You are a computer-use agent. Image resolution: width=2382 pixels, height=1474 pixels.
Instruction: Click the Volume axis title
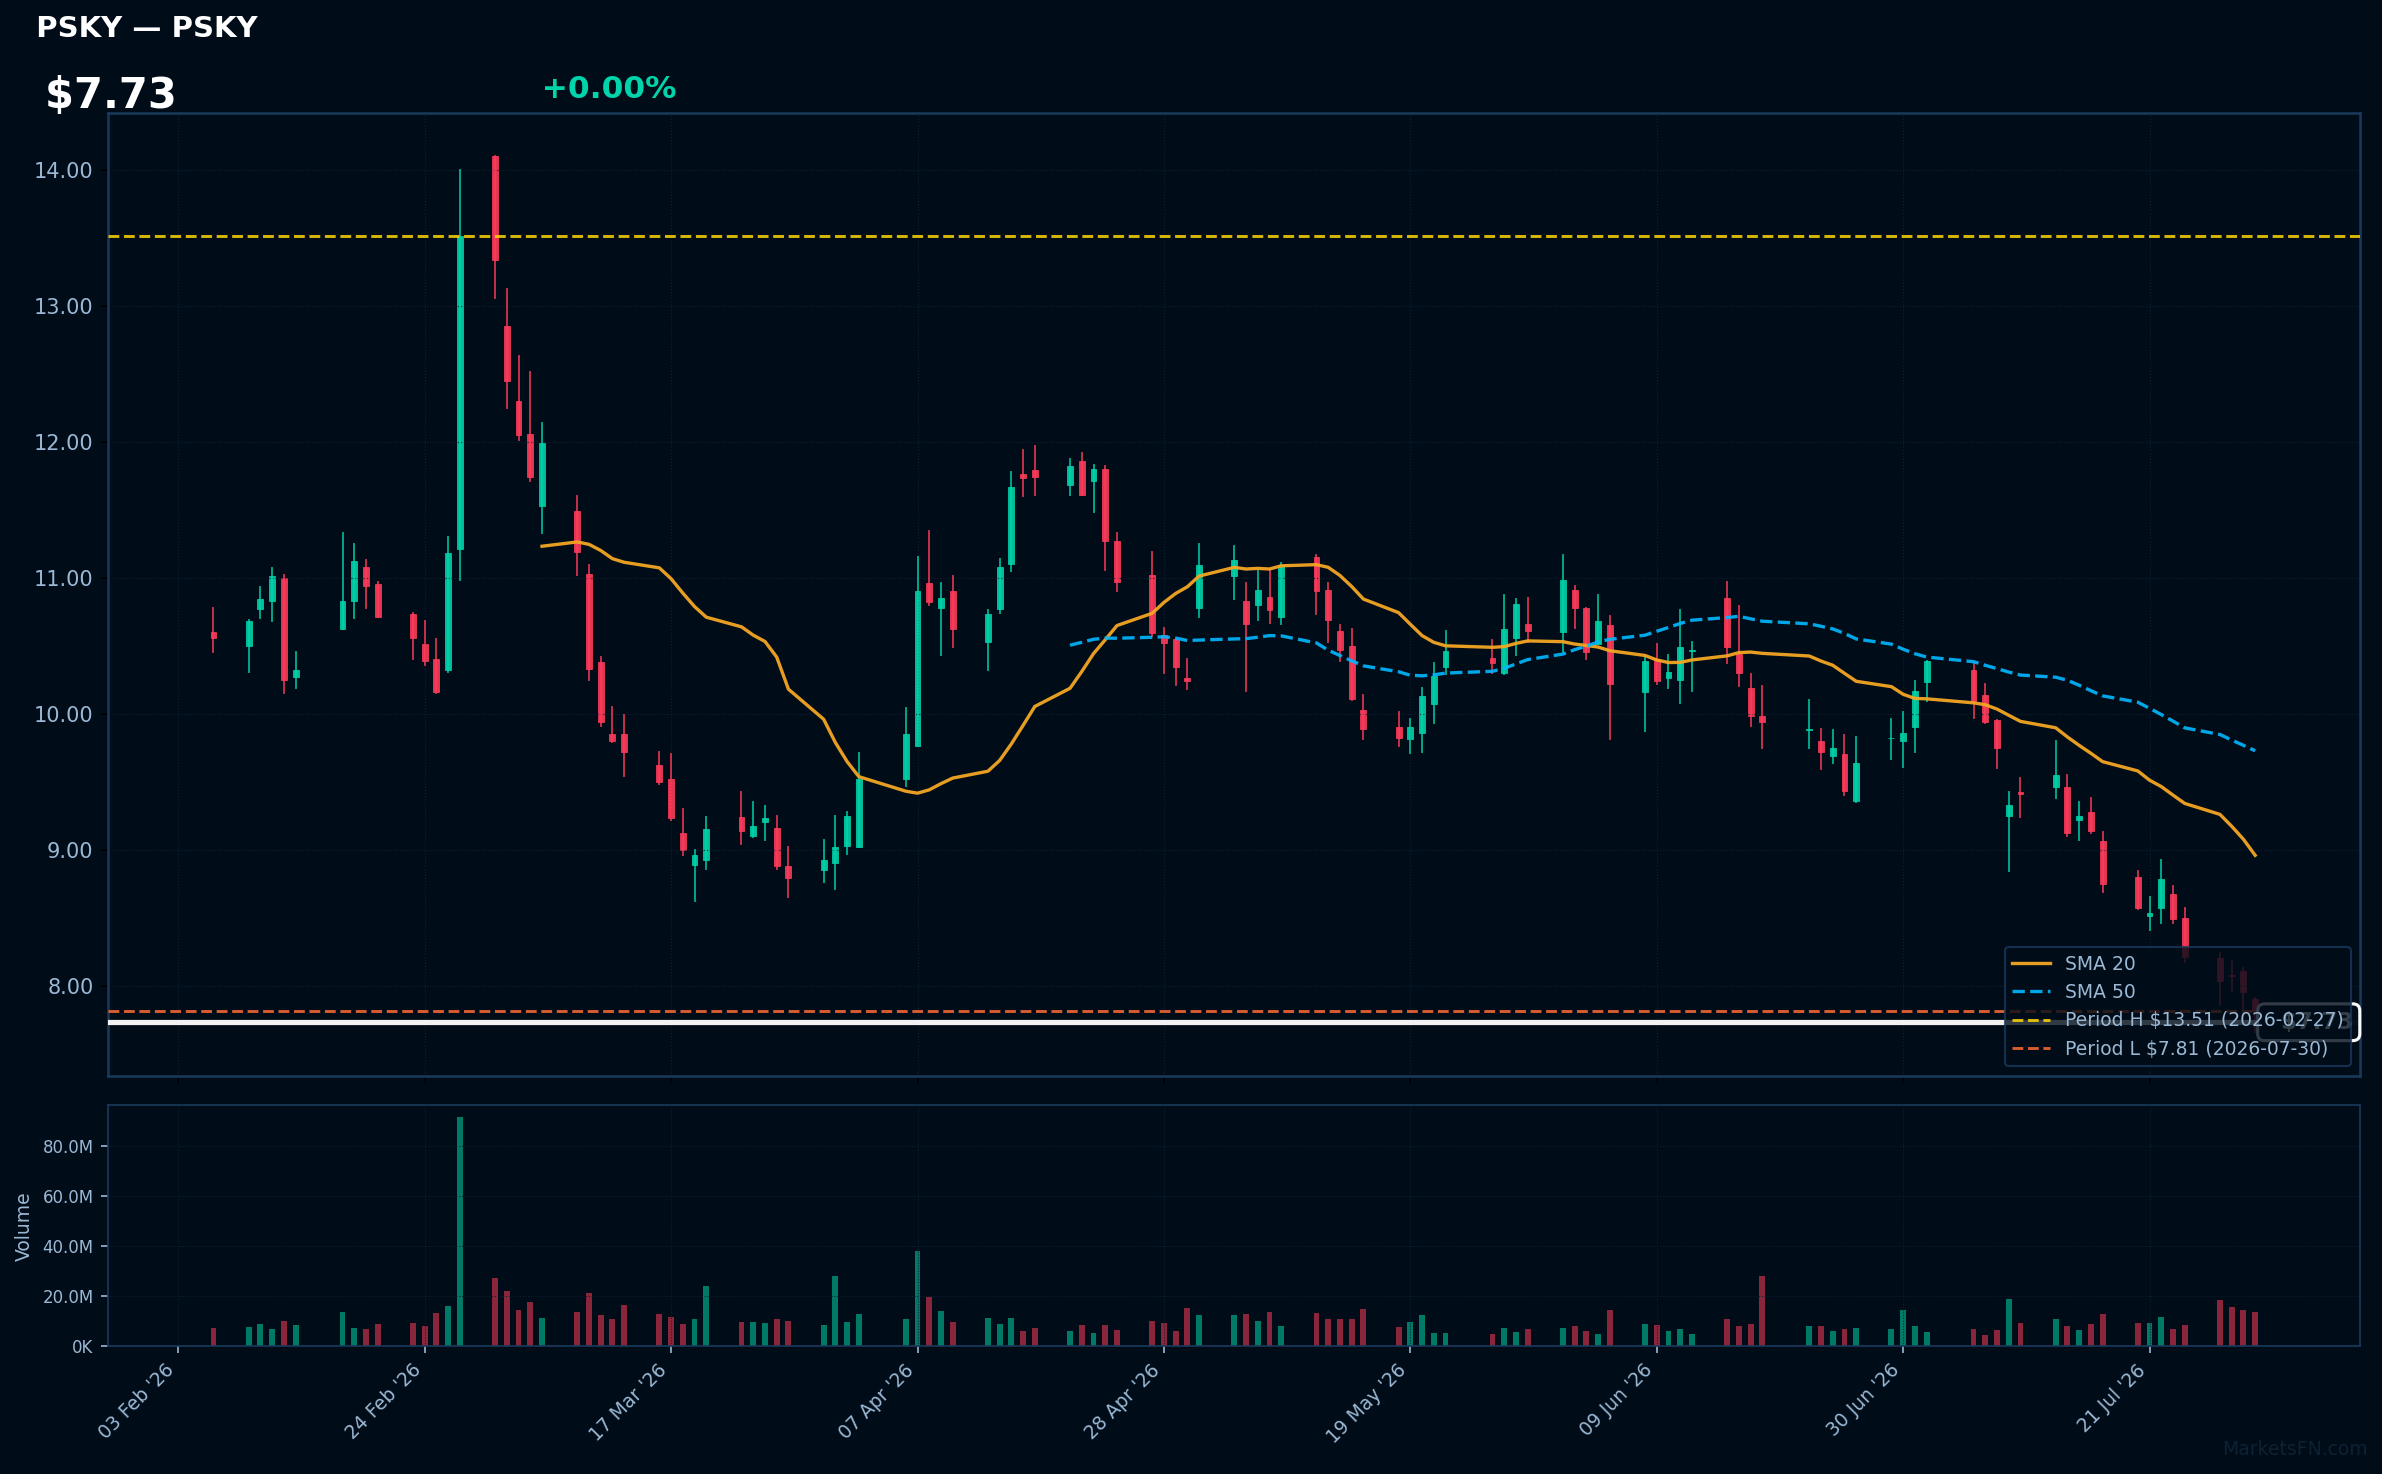point(23,1227)
